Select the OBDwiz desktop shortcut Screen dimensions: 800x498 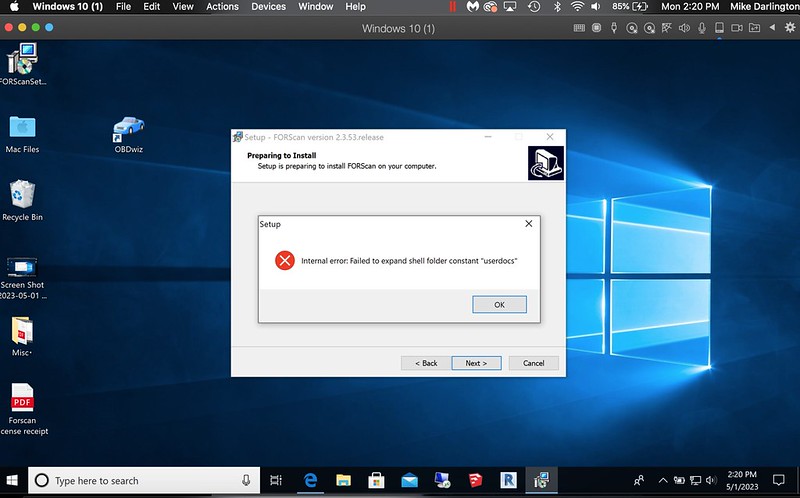pyautogui.click(x=129, y=134)
